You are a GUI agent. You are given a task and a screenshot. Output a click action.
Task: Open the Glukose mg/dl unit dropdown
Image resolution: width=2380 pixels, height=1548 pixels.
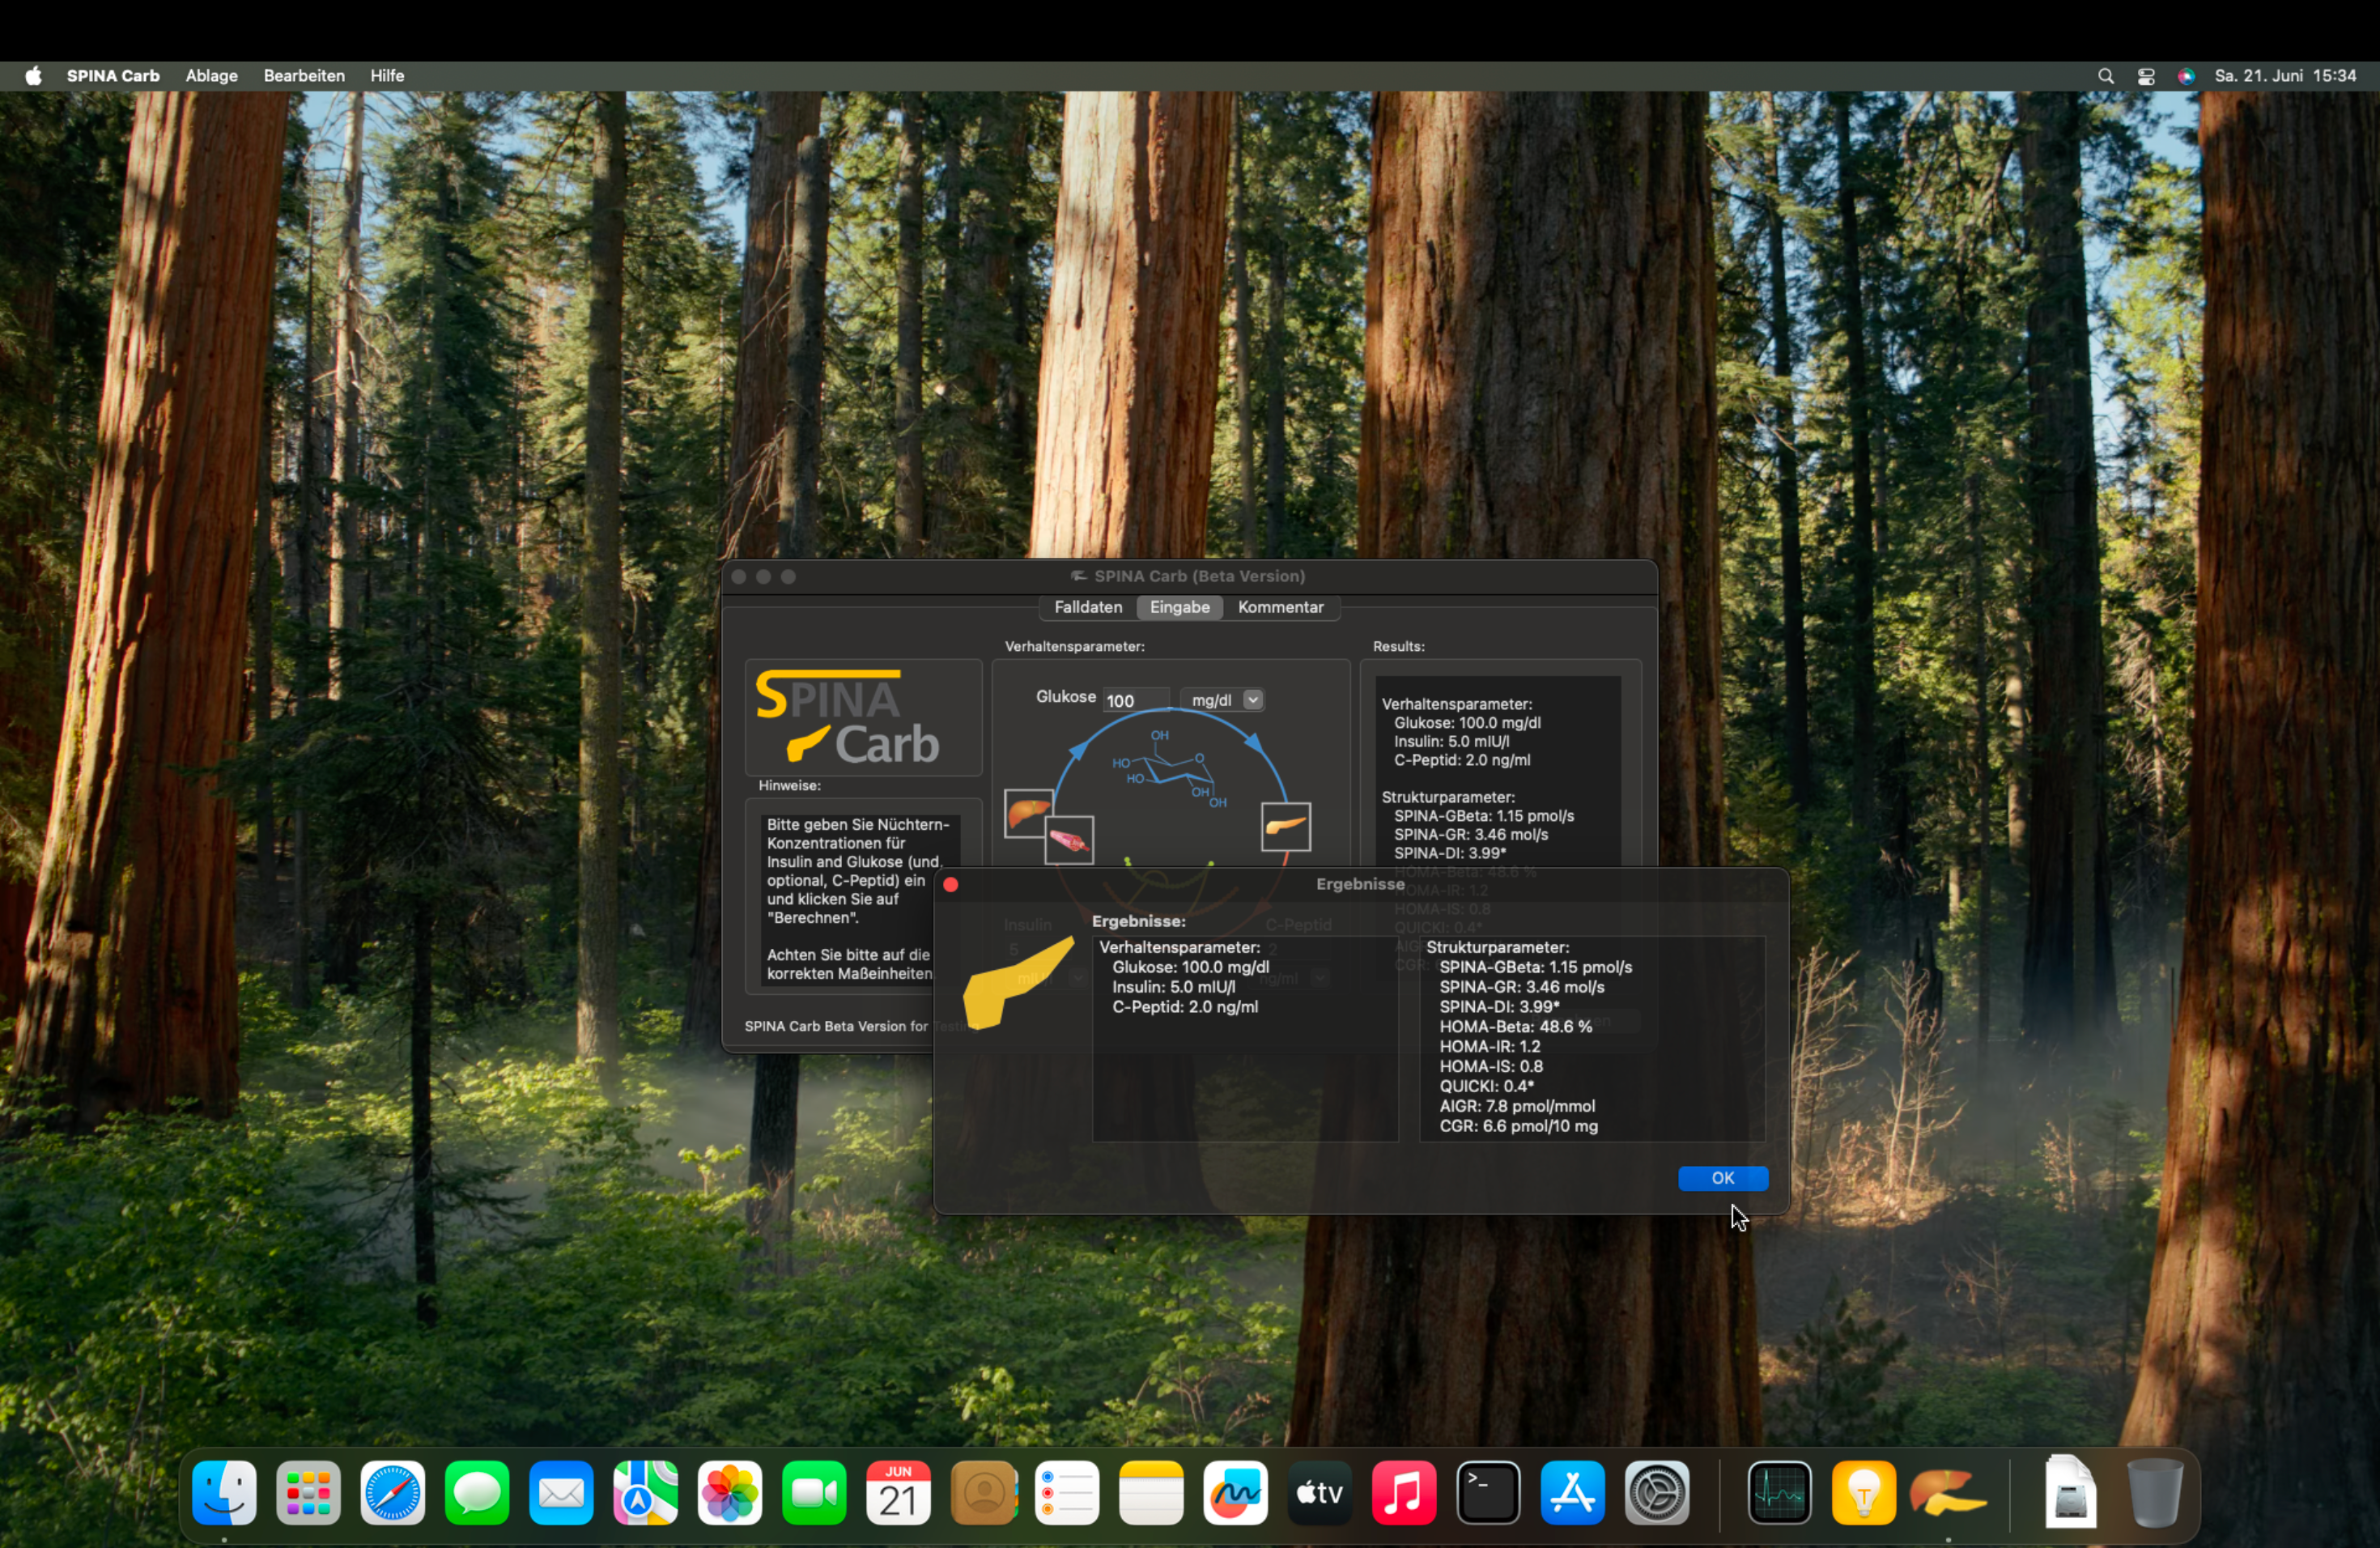point(1223,700)
